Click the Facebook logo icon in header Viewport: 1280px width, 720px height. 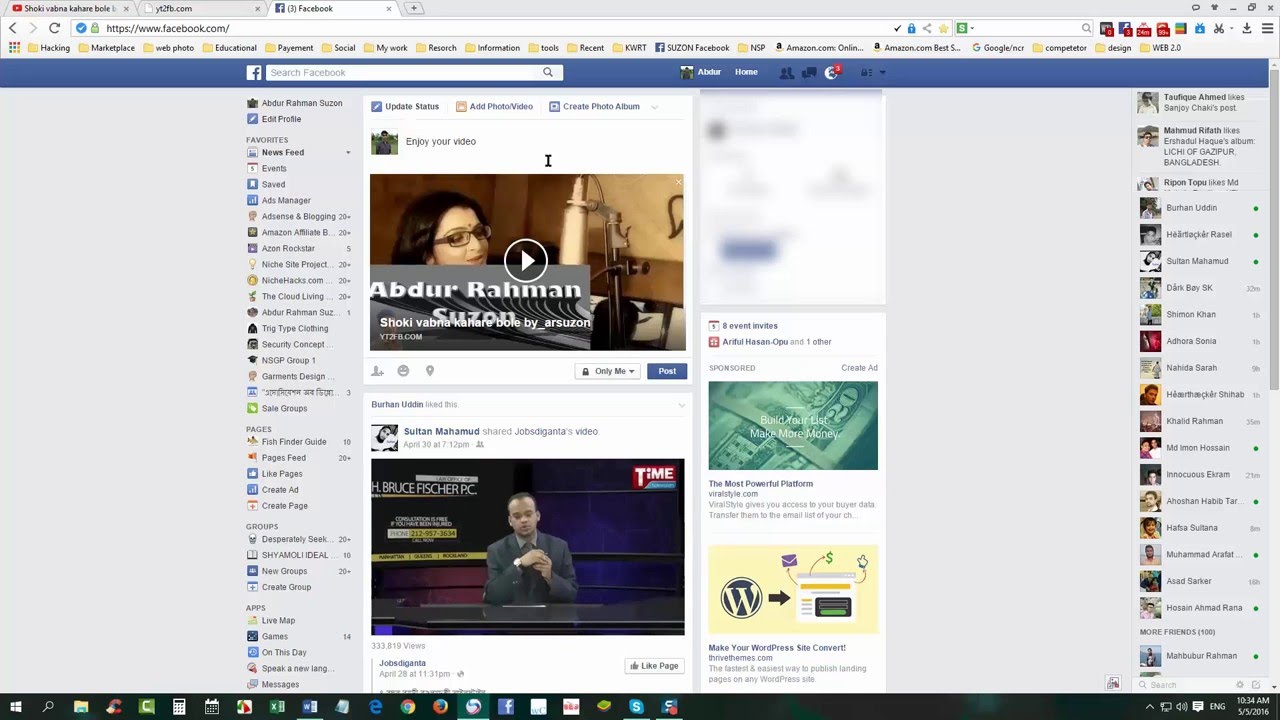click(254, 73)
